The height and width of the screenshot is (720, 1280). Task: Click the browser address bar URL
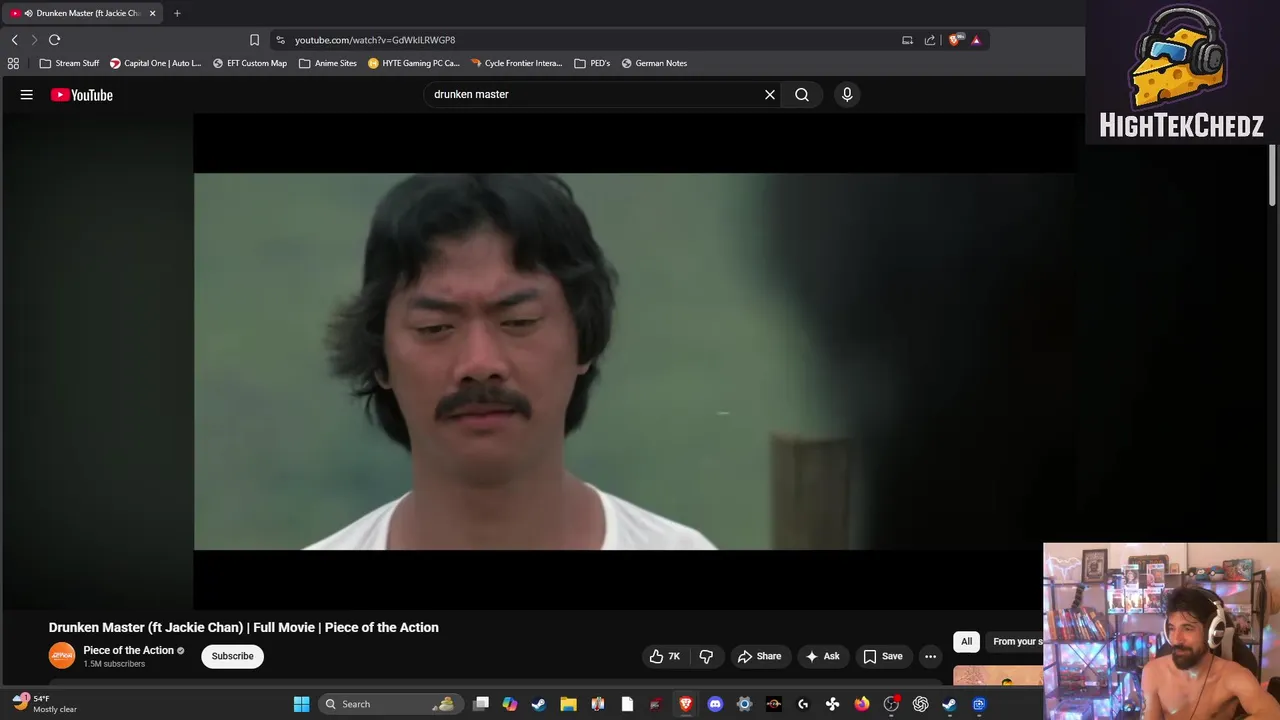(x=375, y=40)
